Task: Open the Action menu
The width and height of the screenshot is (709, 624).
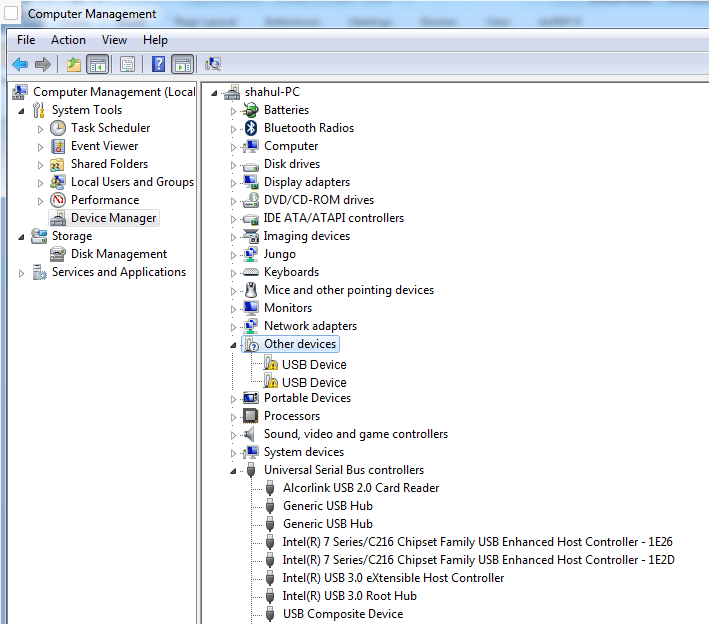Action: click(68, 40)
